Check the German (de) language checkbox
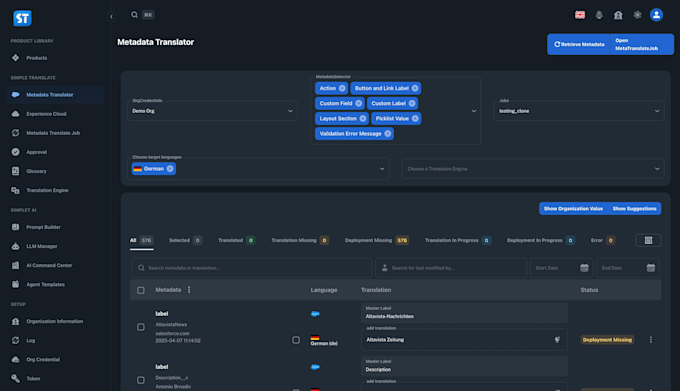 [x=296, y=340]
